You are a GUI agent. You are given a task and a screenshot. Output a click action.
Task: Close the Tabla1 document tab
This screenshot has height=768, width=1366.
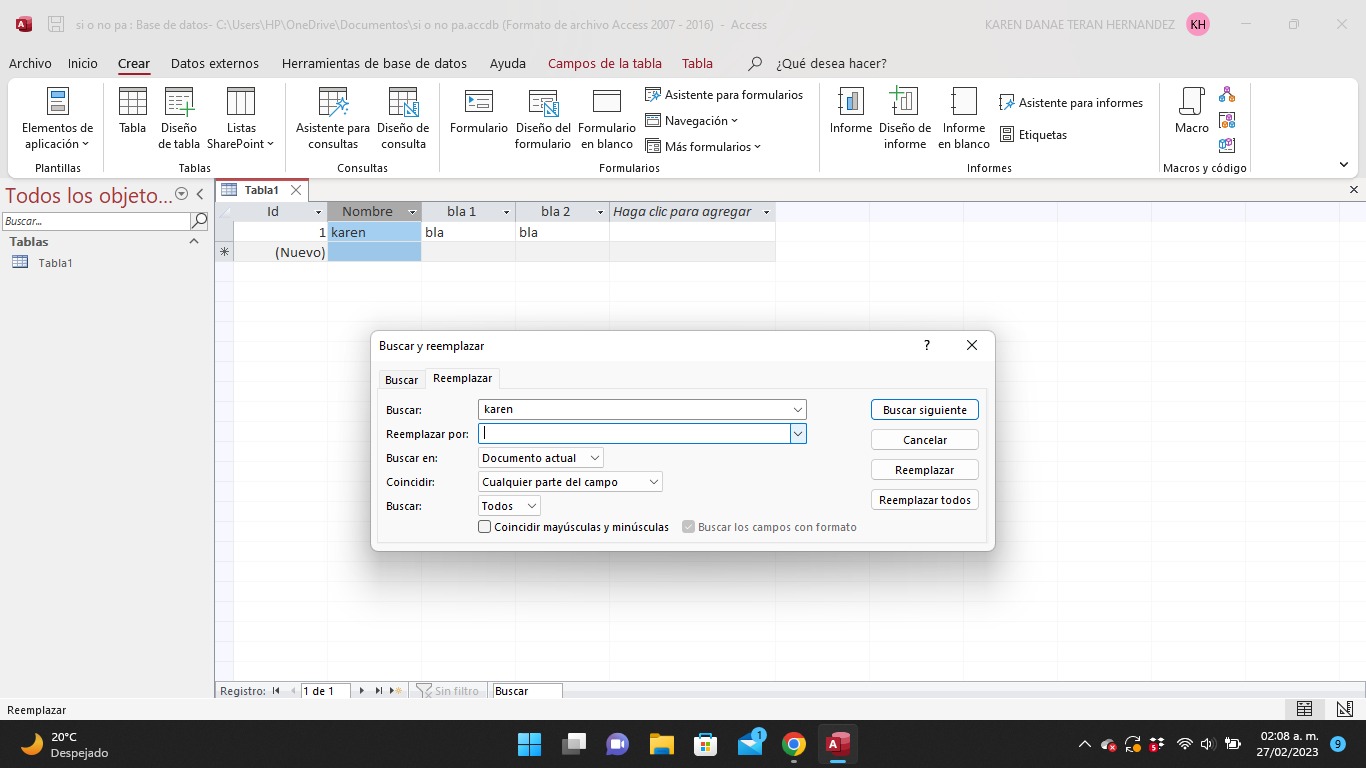[296, 190]
